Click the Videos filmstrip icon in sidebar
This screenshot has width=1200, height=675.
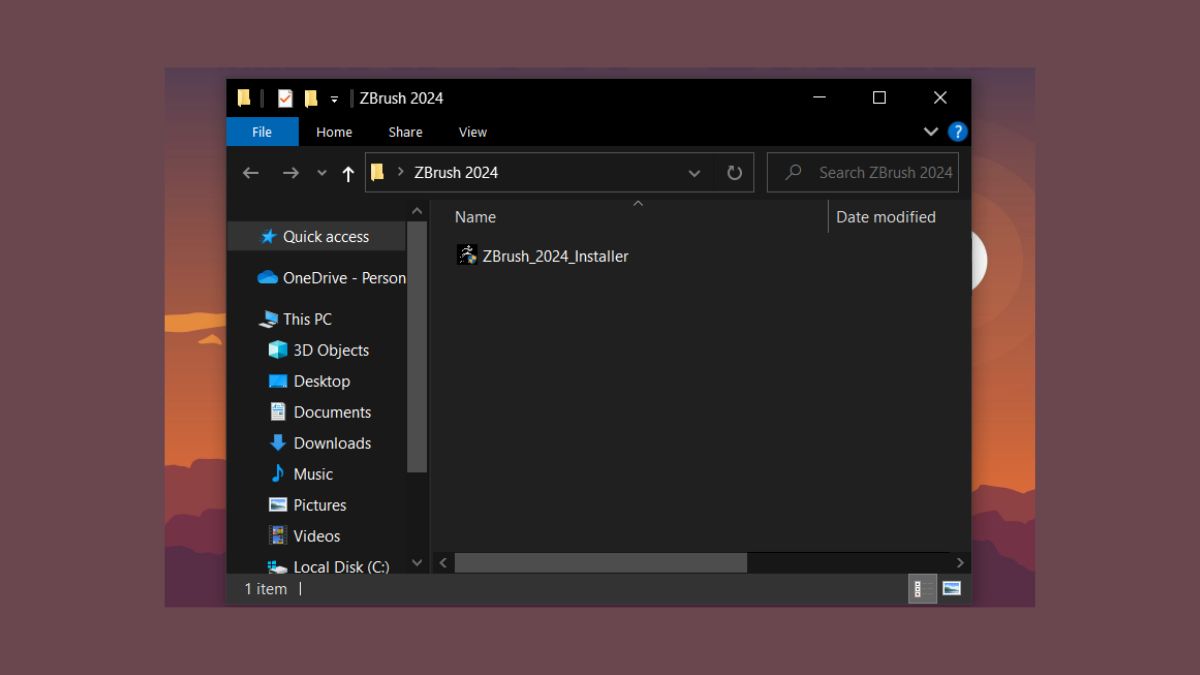278,536
